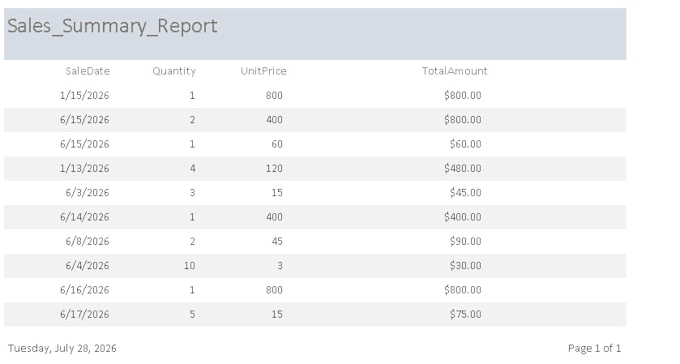Click the 6/3/2026 sale date cell

point(87,193)
